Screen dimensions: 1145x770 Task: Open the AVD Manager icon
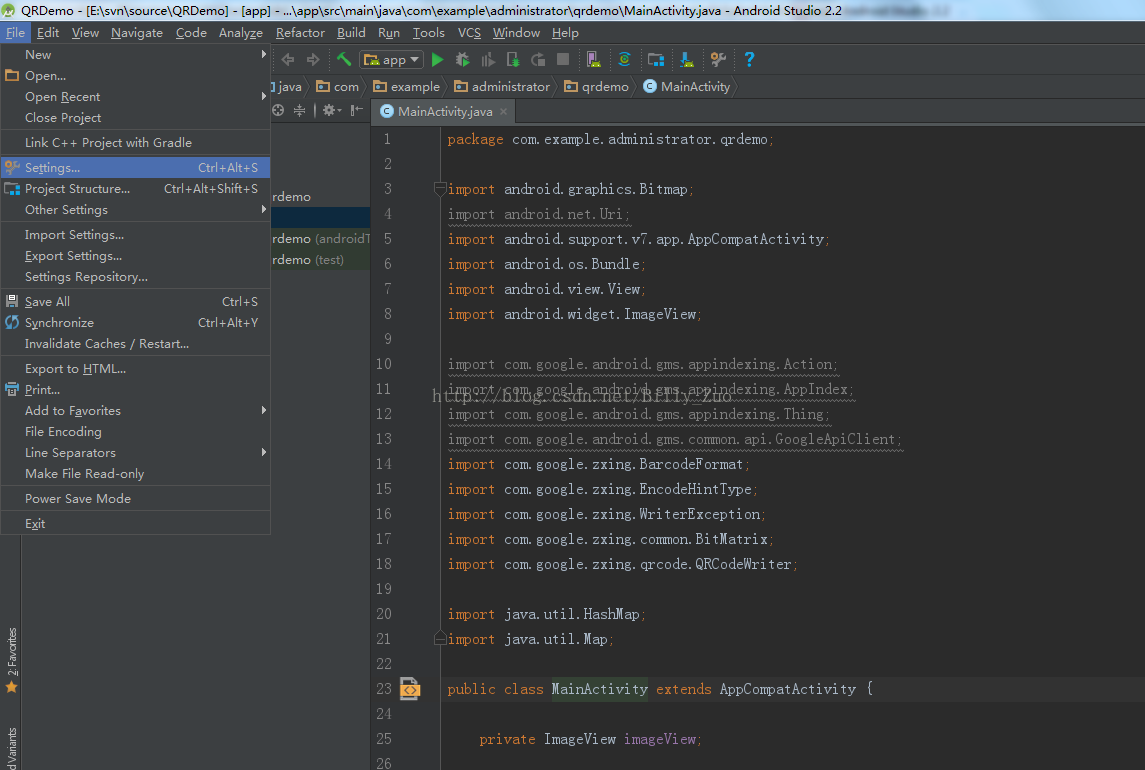coord(593,60)
